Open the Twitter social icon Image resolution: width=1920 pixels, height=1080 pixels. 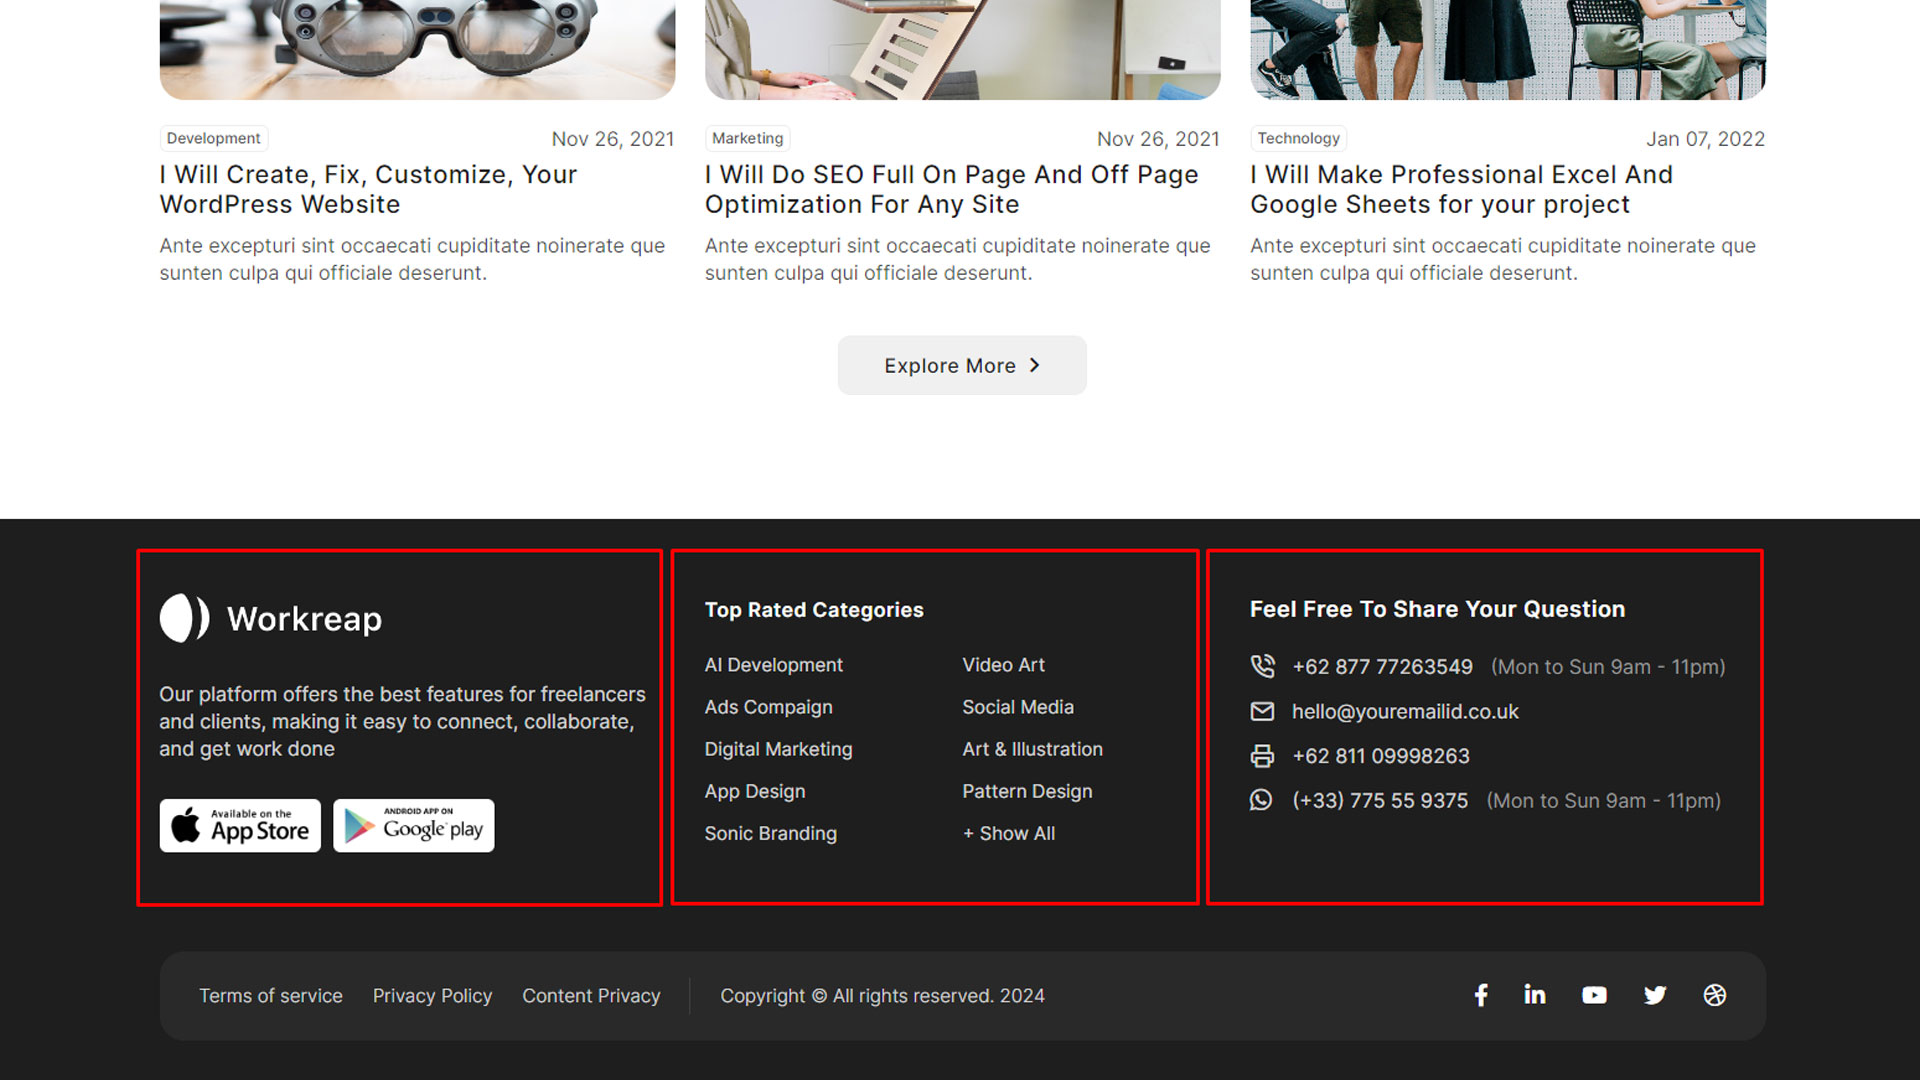point(1655,995)
